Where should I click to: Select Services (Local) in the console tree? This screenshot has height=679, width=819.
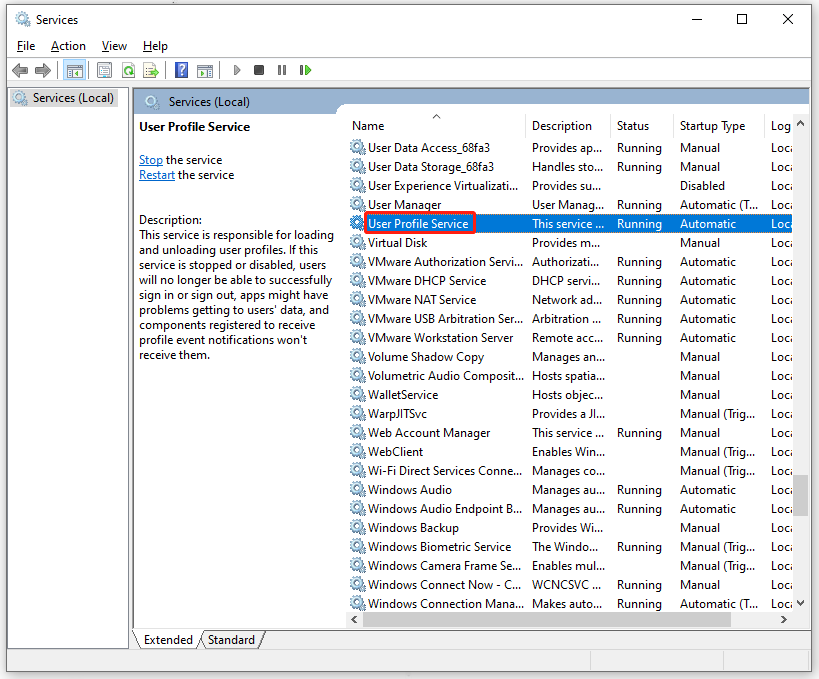(x=73, y=98)
